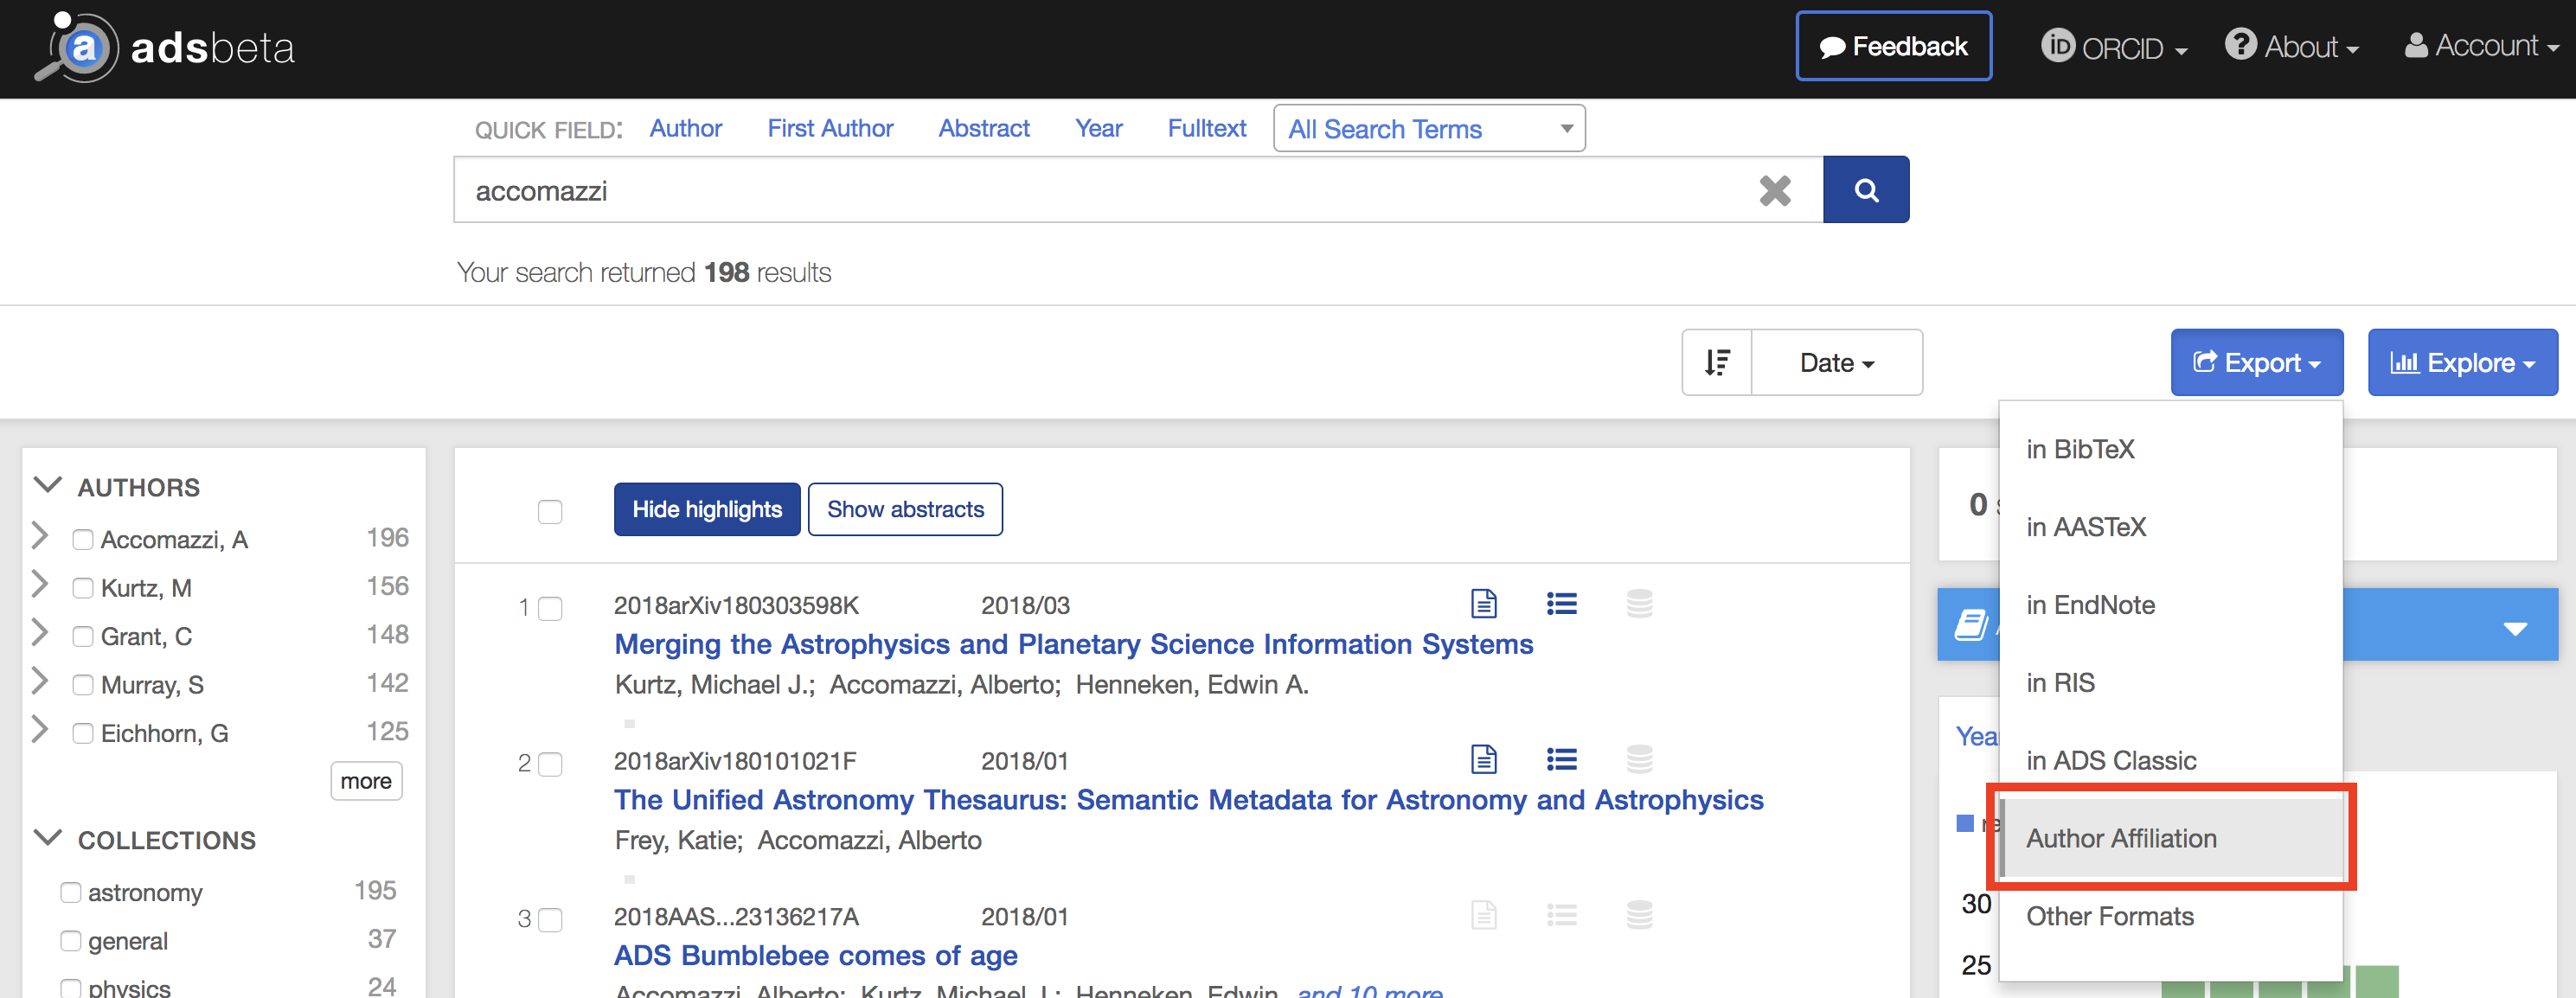The height and width of the screenshot is (998, 2576).
Task: Open the ADS Bumblebee comes of age paper
Action: [815, 955]
